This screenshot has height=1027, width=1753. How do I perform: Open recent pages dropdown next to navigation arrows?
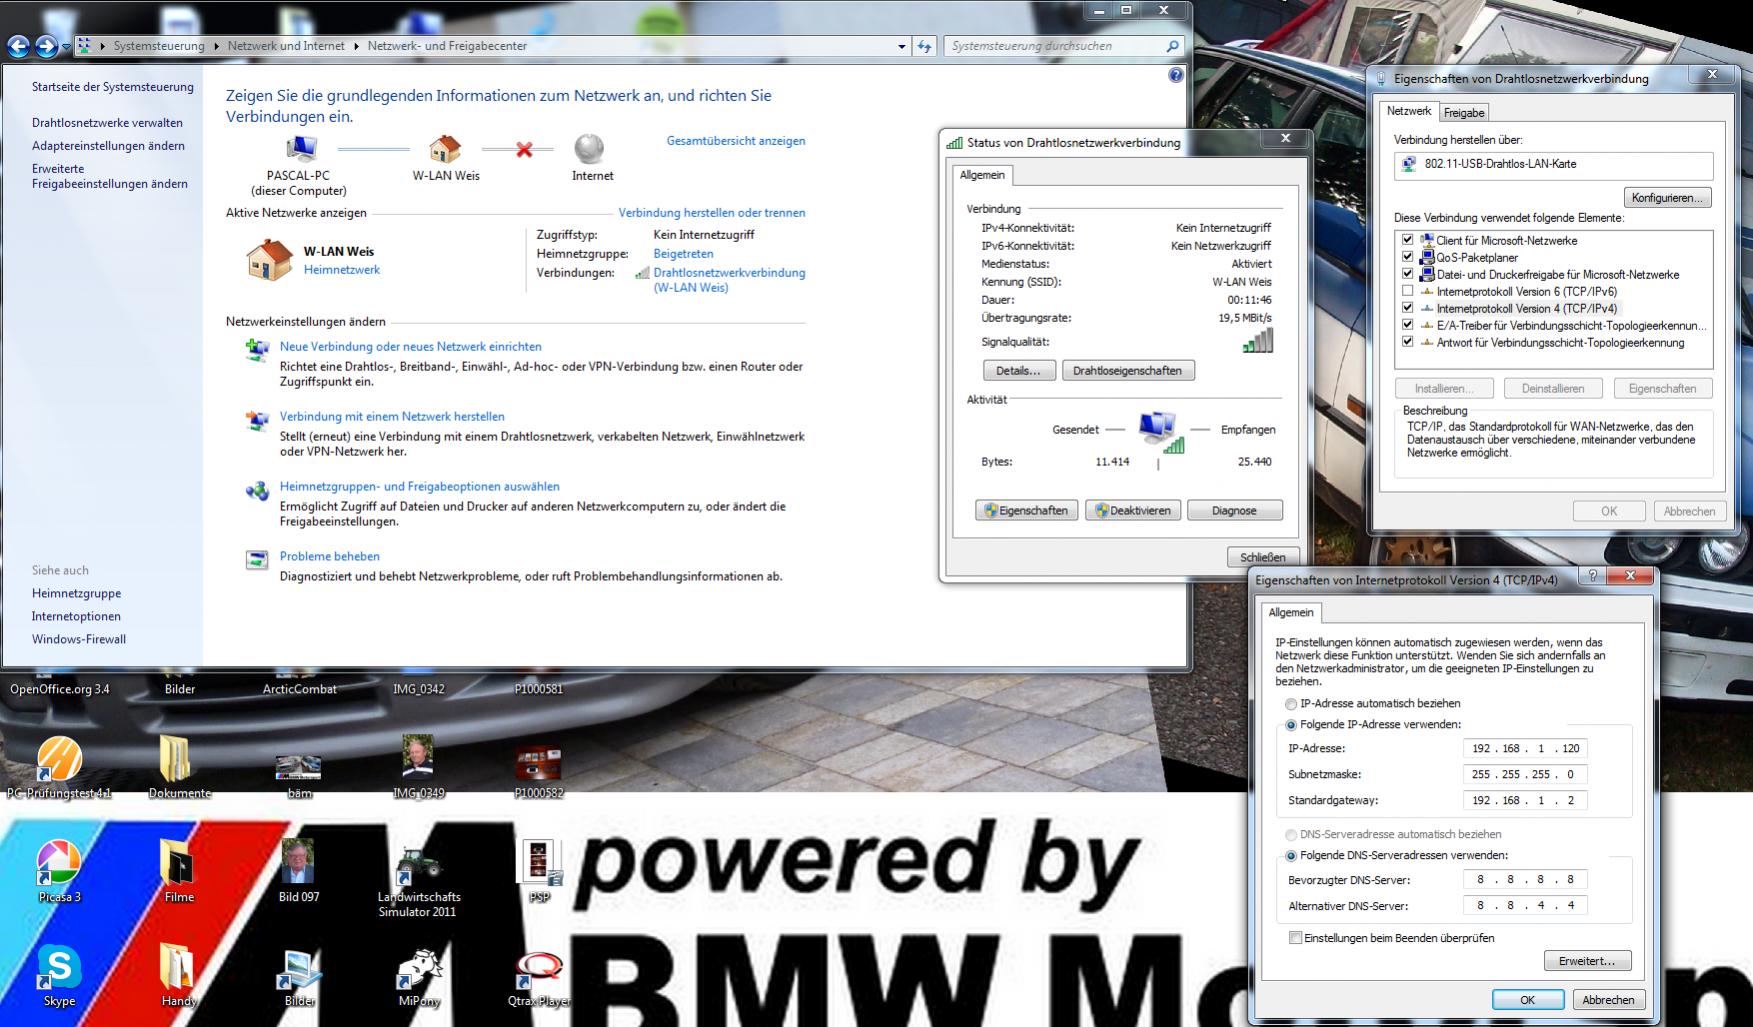tap(66, 46)
